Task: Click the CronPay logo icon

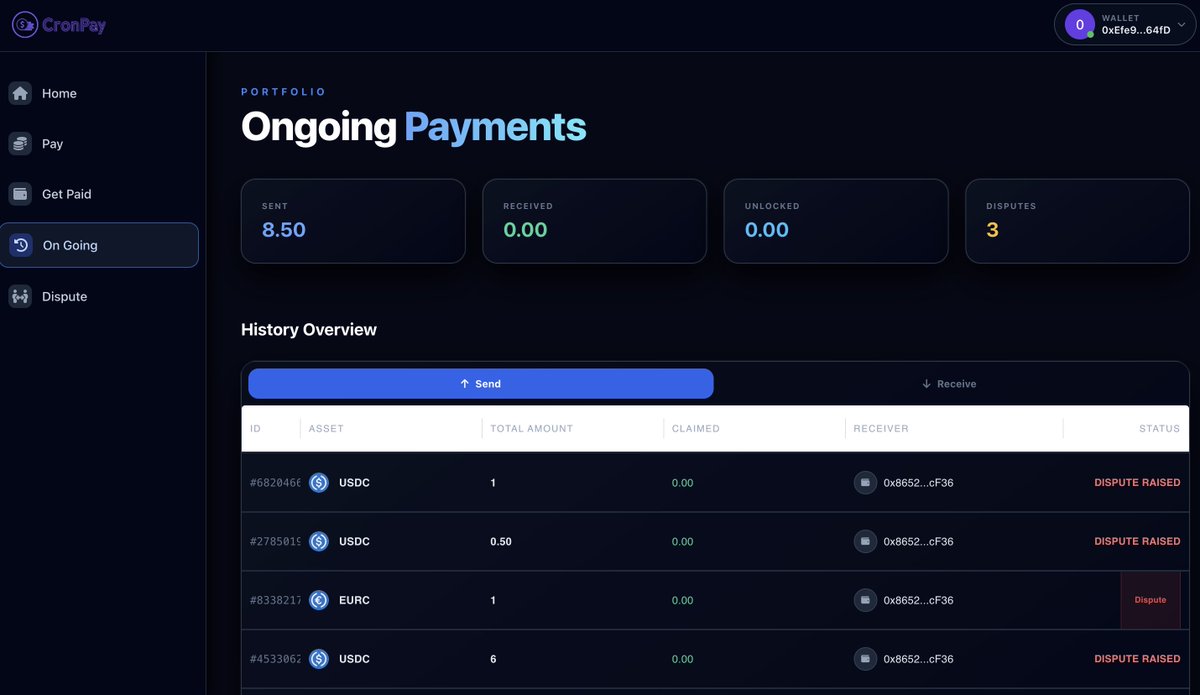Action: click(x=25, y=26)
